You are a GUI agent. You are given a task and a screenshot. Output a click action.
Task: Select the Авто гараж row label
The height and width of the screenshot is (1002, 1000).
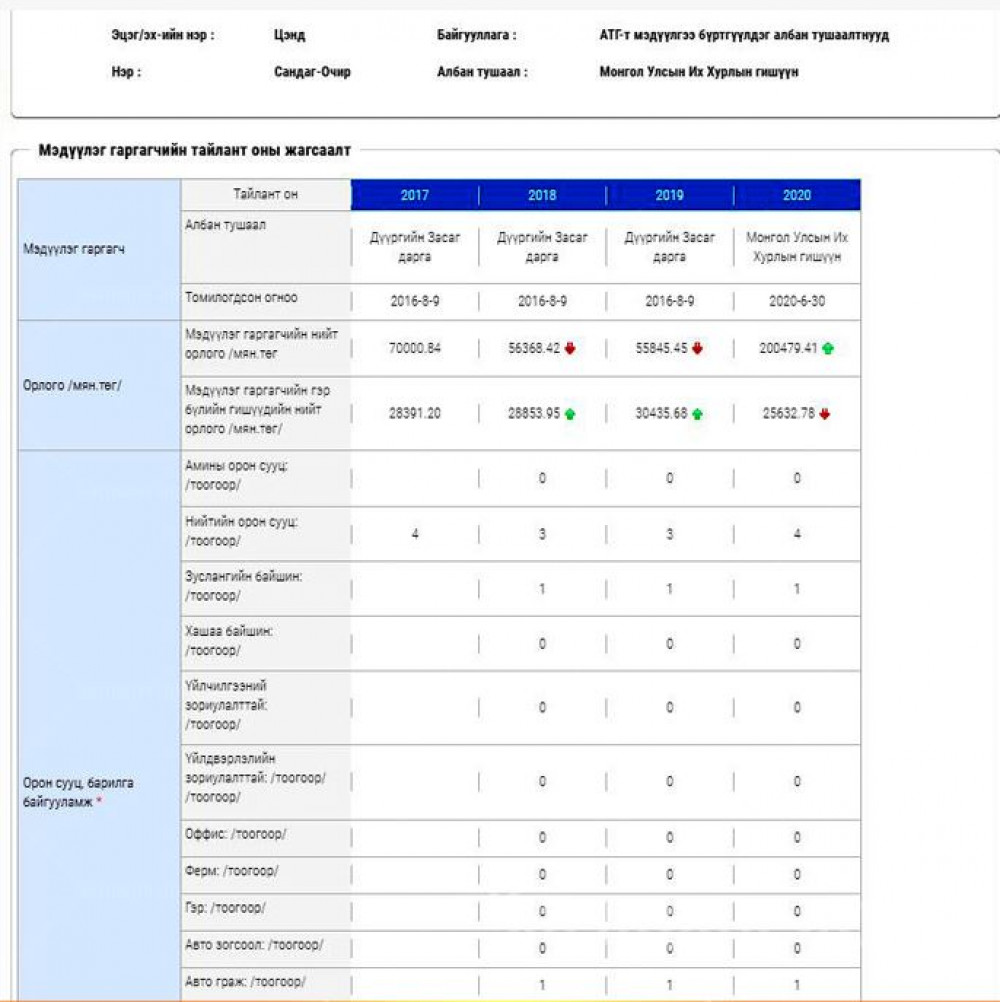click(246, 981)
